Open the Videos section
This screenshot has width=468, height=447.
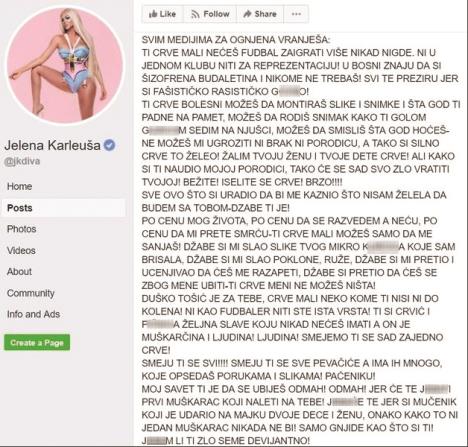(21, 250)
